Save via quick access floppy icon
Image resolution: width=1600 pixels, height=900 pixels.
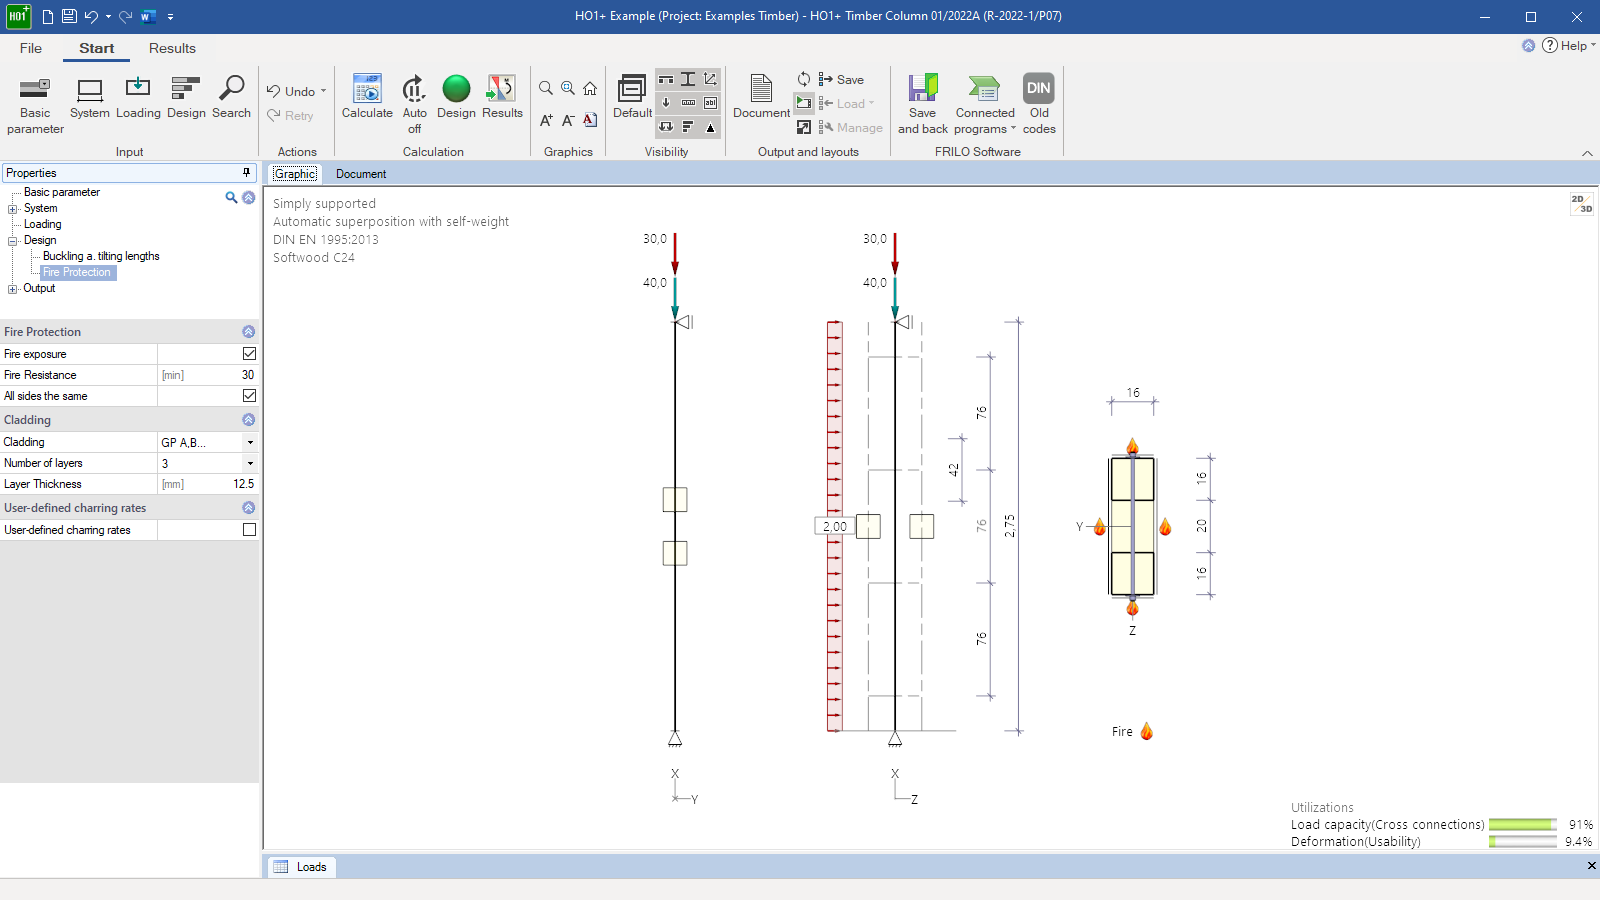(x=69, y=16)
